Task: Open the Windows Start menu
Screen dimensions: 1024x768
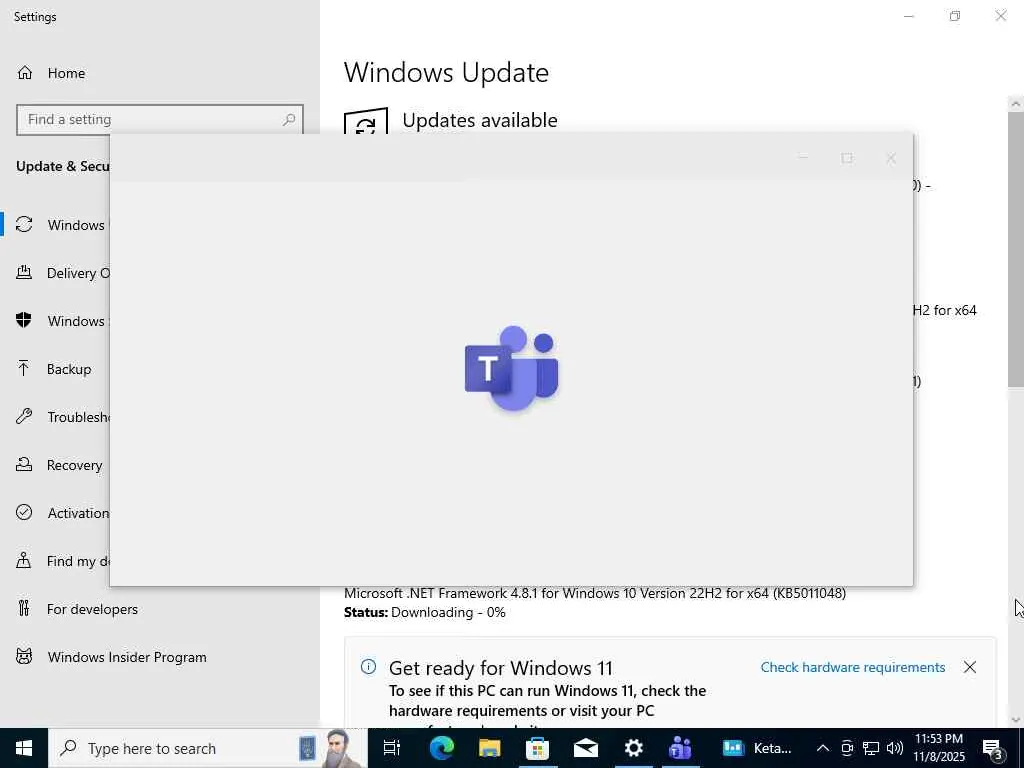Action: 24,748
